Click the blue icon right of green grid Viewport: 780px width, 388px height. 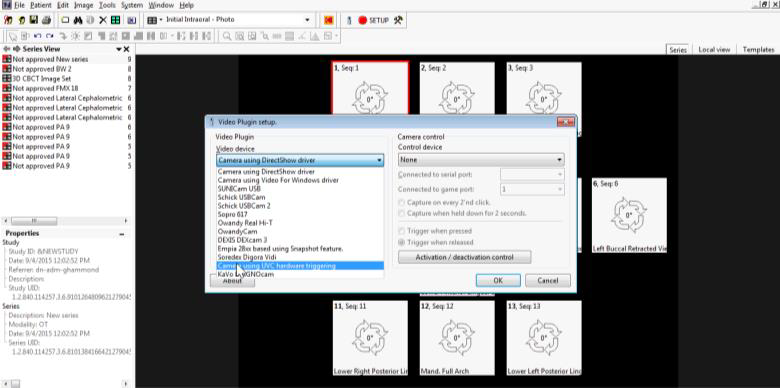(x=132, y=20)
